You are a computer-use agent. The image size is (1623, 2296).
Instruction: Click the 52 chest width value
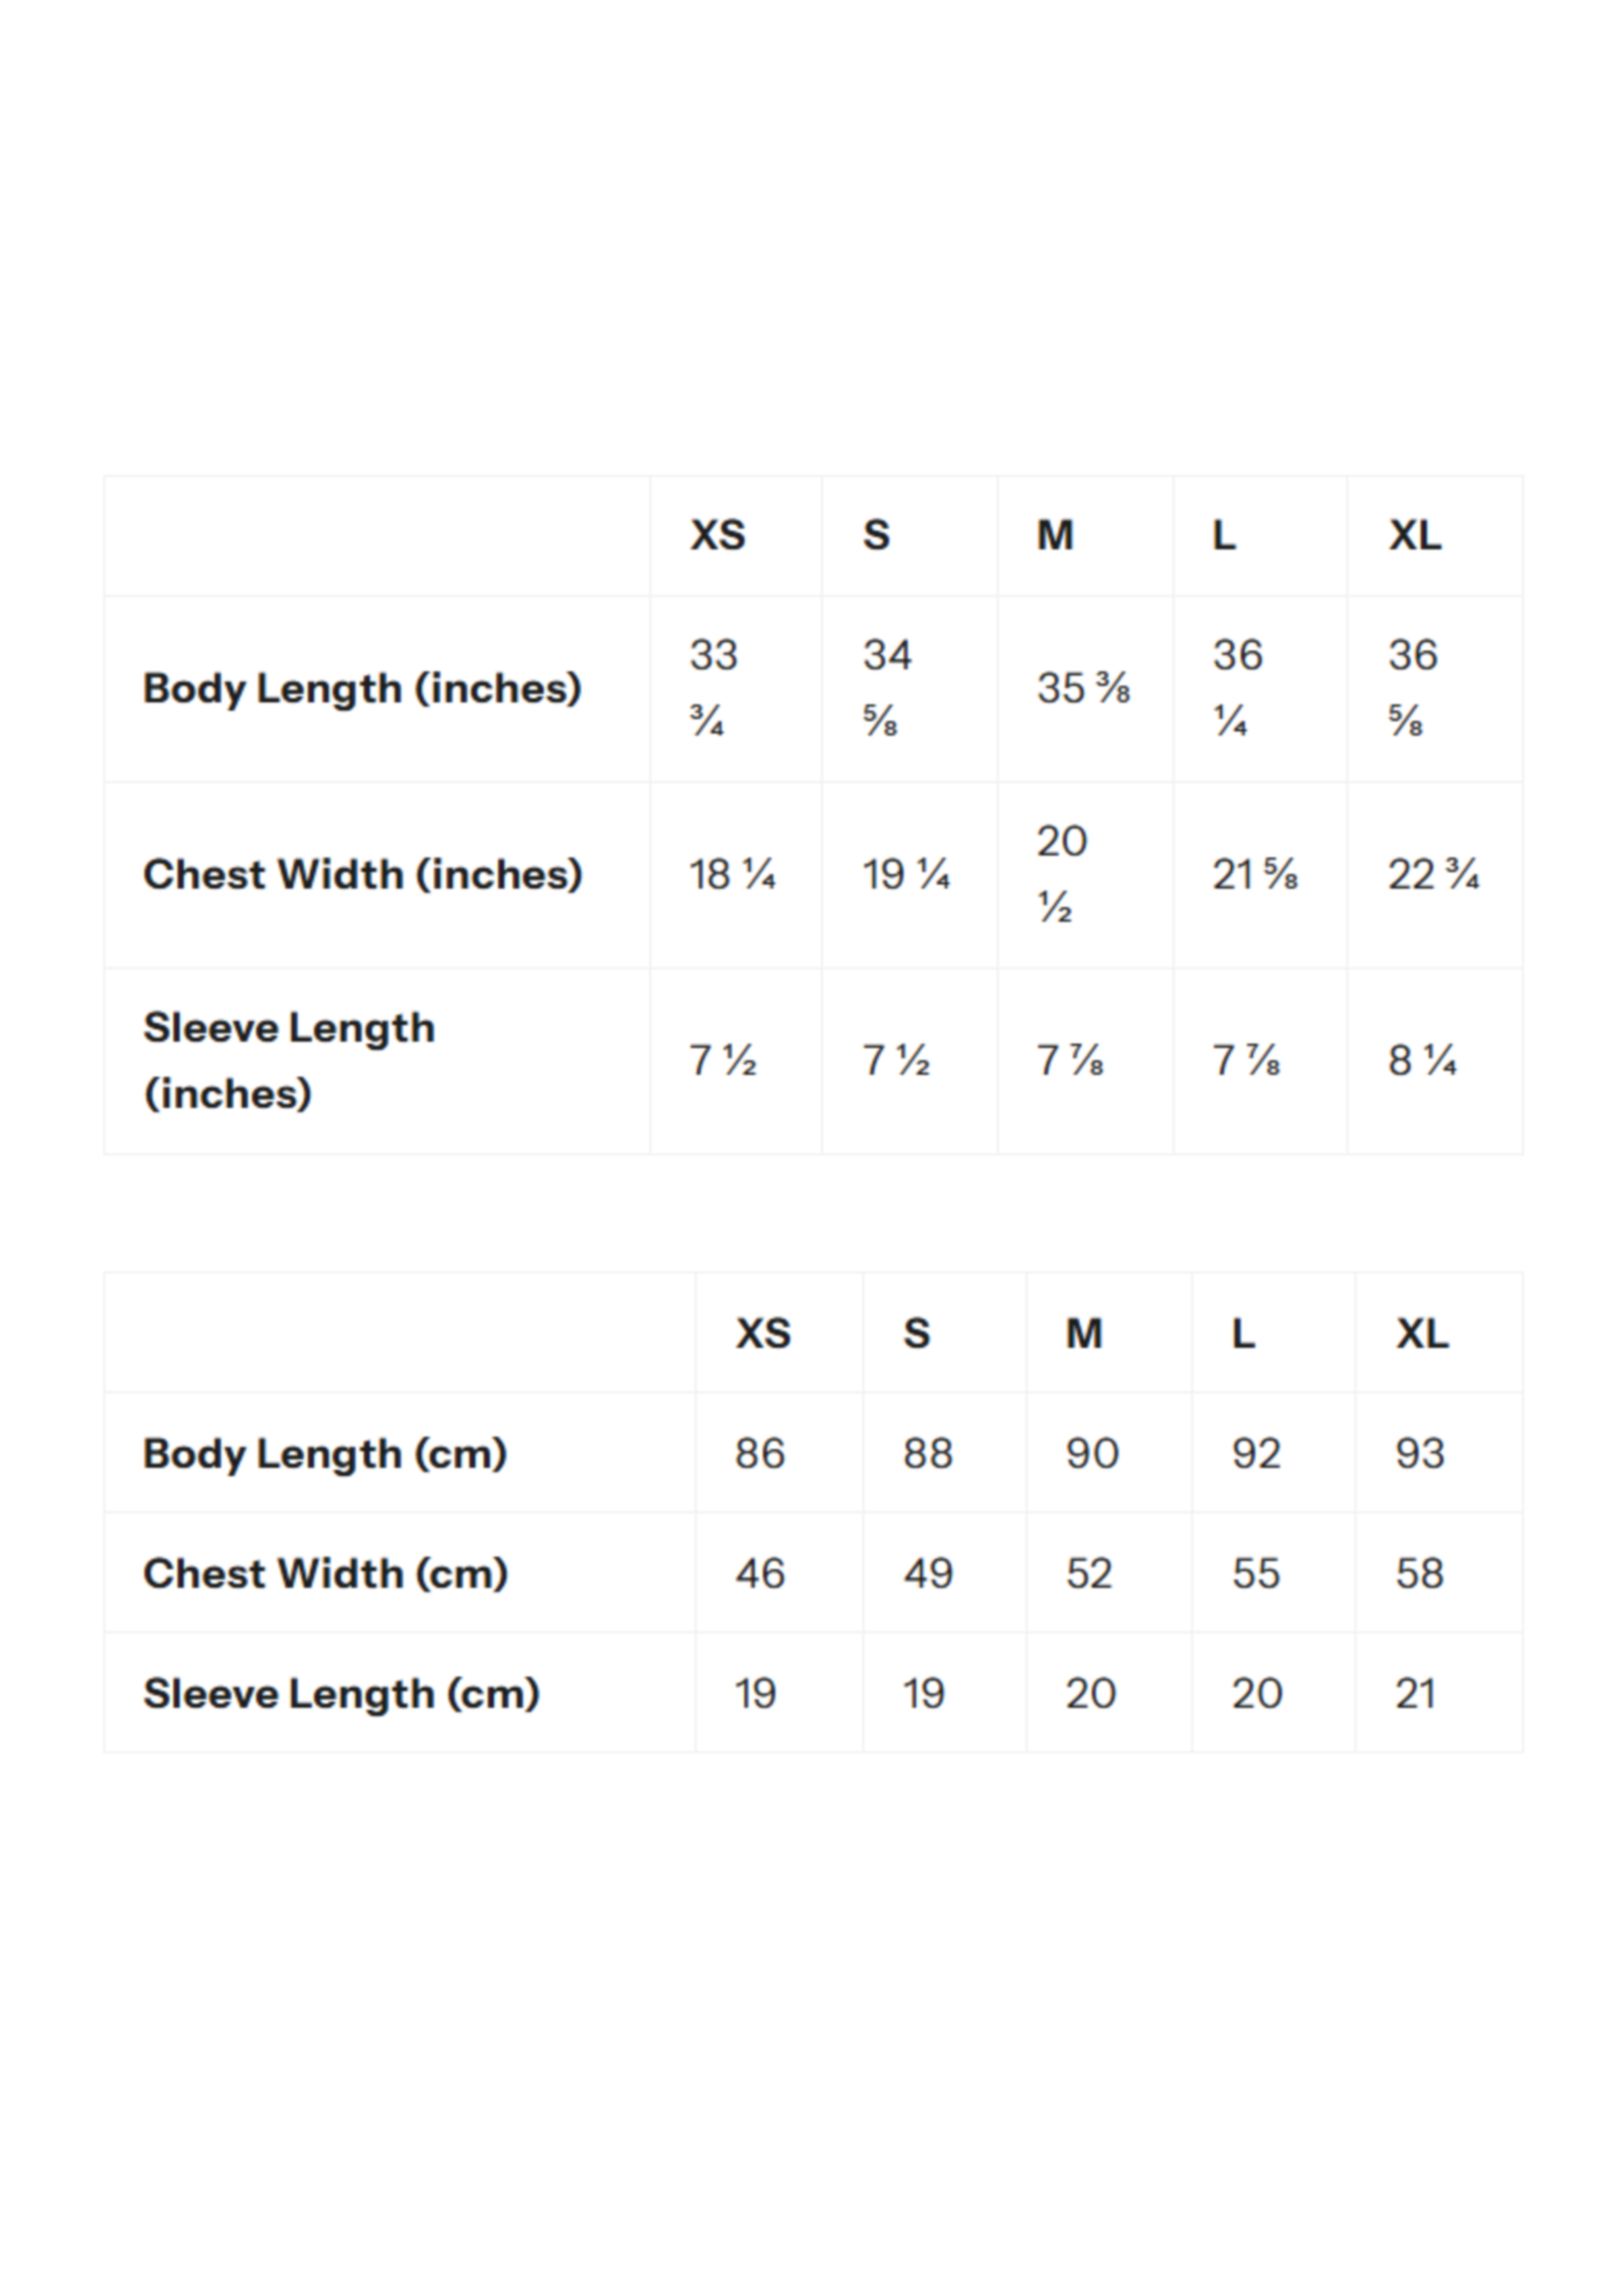(1089, 1573)
